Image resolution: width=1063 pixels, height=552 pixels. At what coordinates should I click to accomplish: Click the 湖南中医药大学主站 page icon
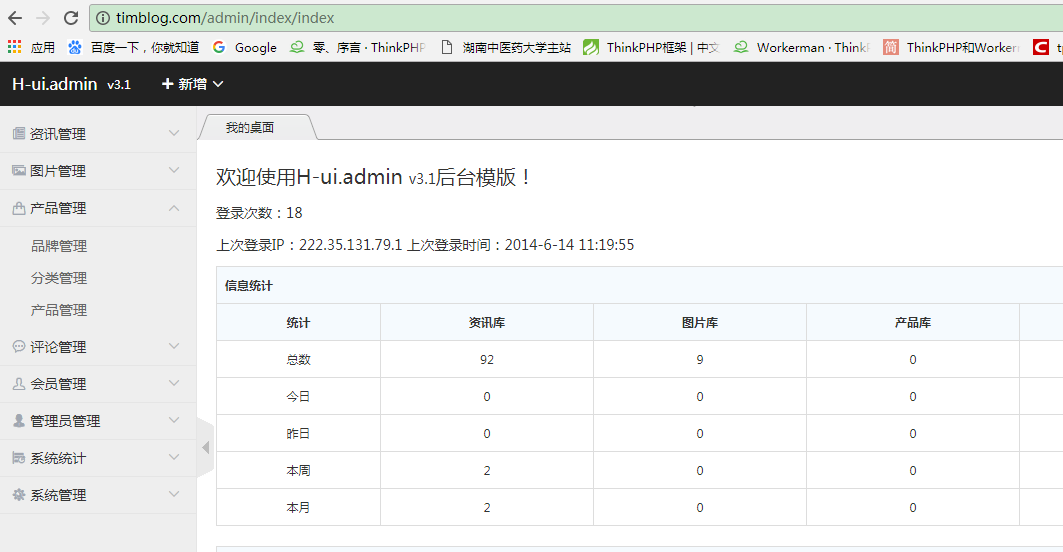click(x=447, y=47)
